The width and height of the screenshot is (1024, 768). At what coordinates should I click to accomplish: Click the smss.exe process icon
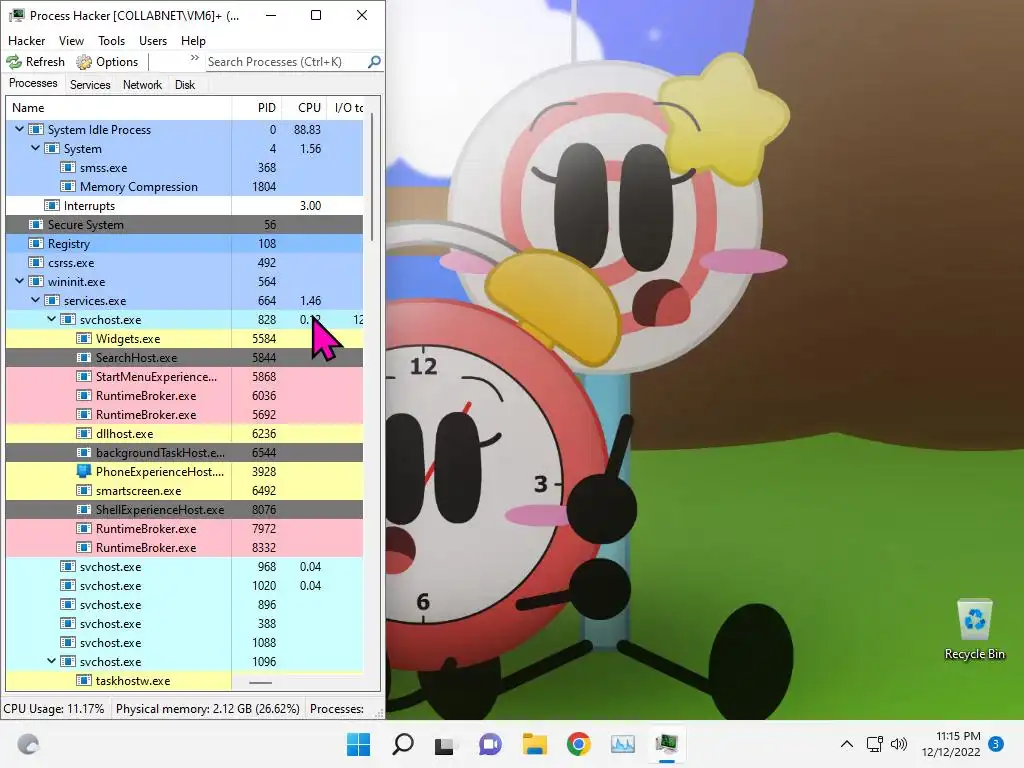[68, 167]
